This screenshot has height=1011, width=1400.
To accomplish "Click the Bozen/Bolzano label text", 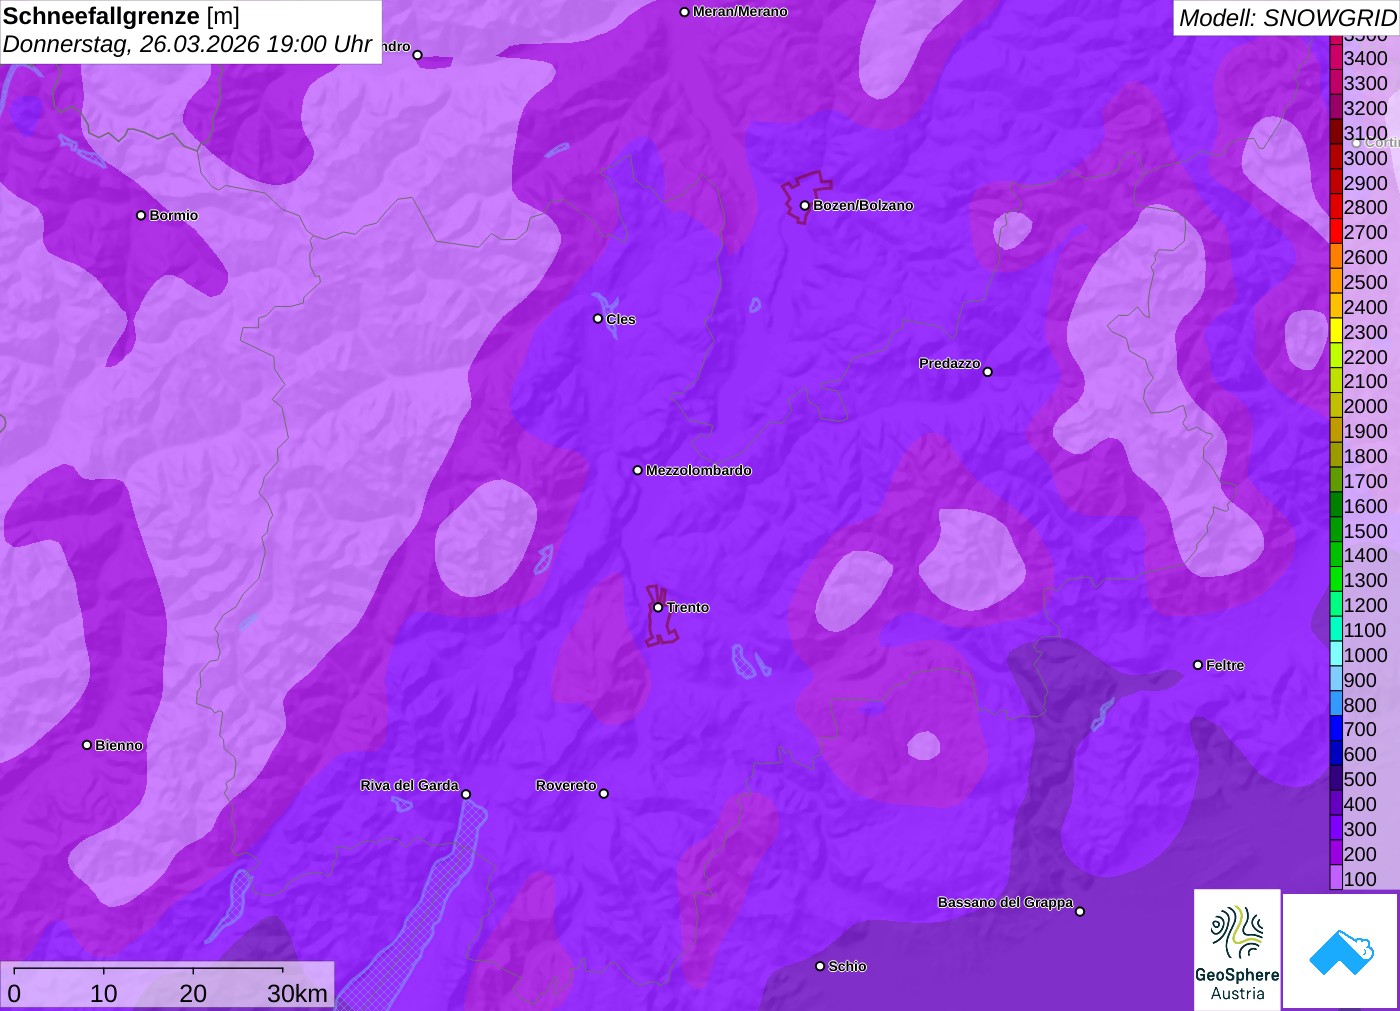I will pyautogui.click(x=863, y=205).
